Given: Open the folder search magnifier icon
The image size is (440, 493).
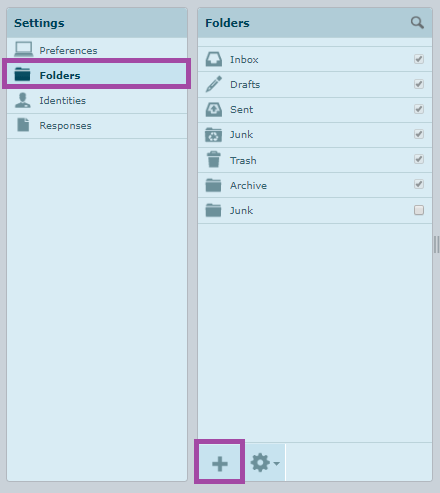Looking at the screenshot, I should [417, 23].
